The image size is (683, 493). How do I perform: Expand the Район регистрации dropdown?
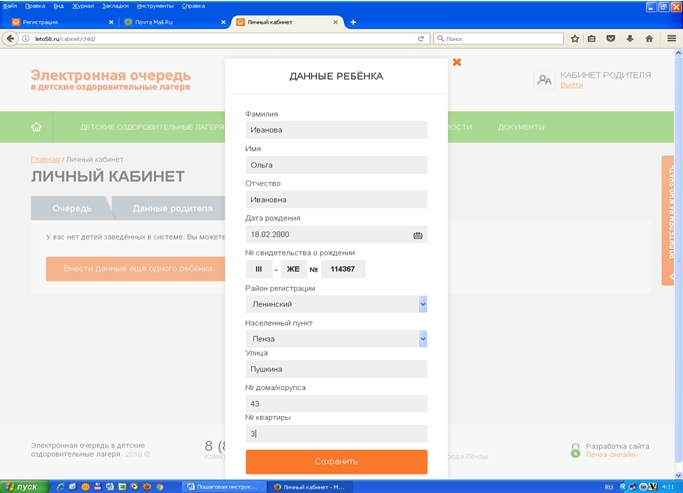(423, 304)
